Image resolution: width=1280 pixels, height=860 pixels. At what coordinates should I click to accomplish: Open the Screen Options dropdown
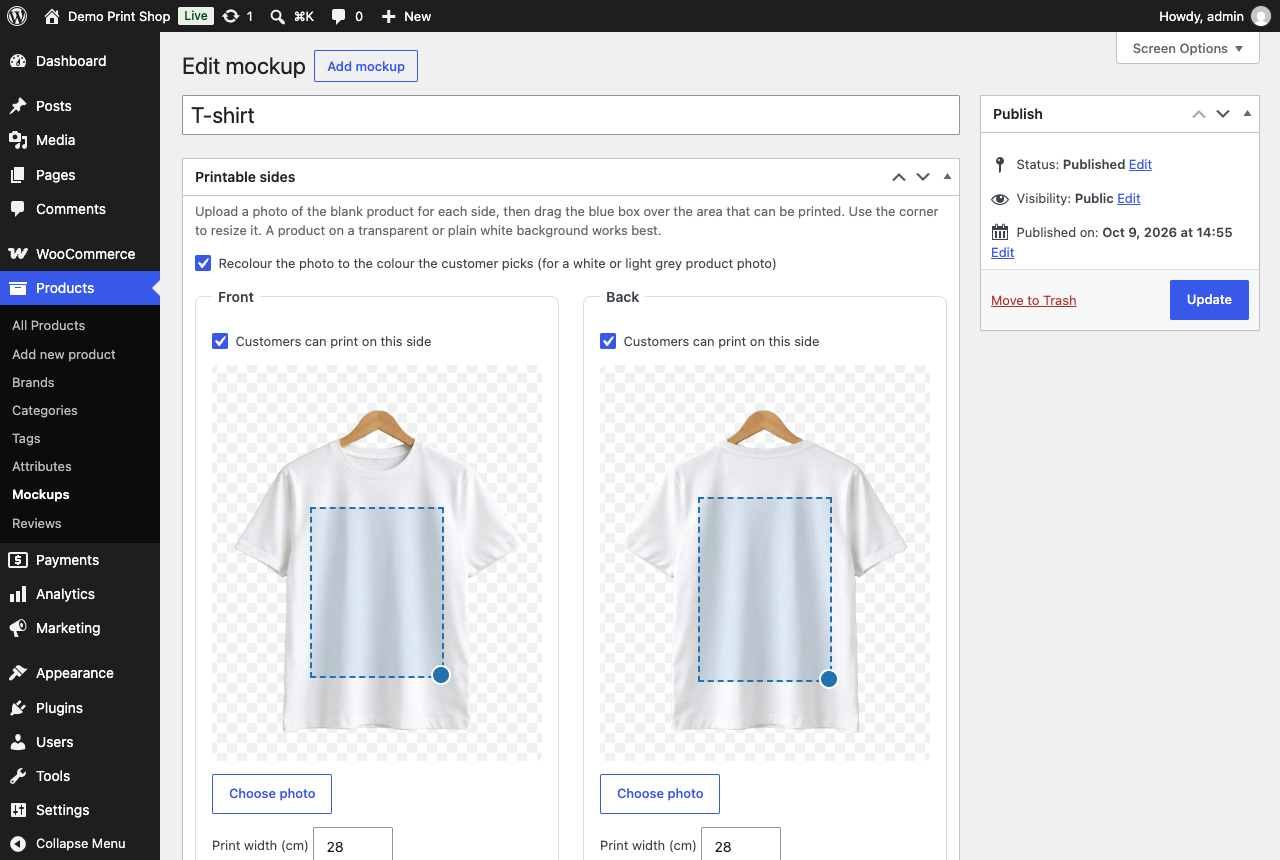[1188, 48]
